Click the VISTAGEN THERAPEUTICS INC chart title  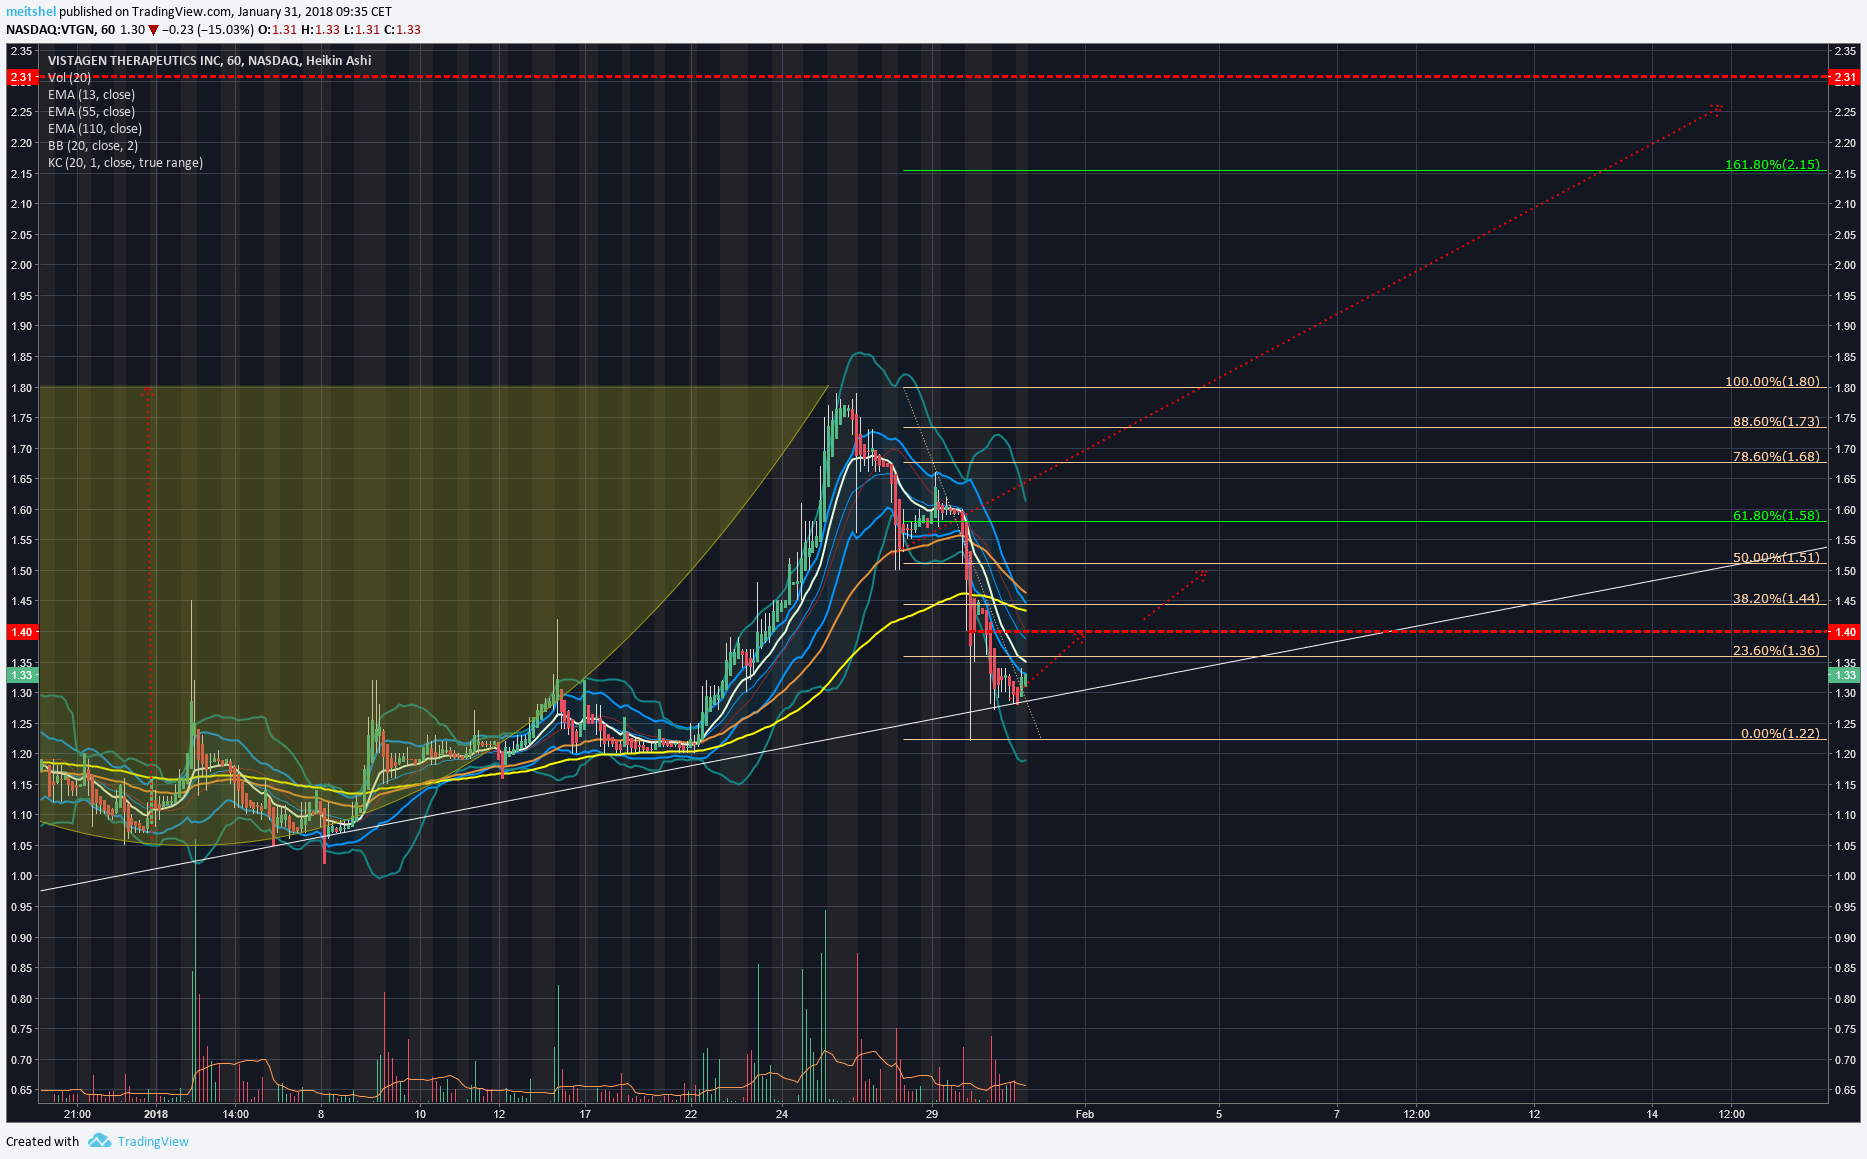click(209, 61)
